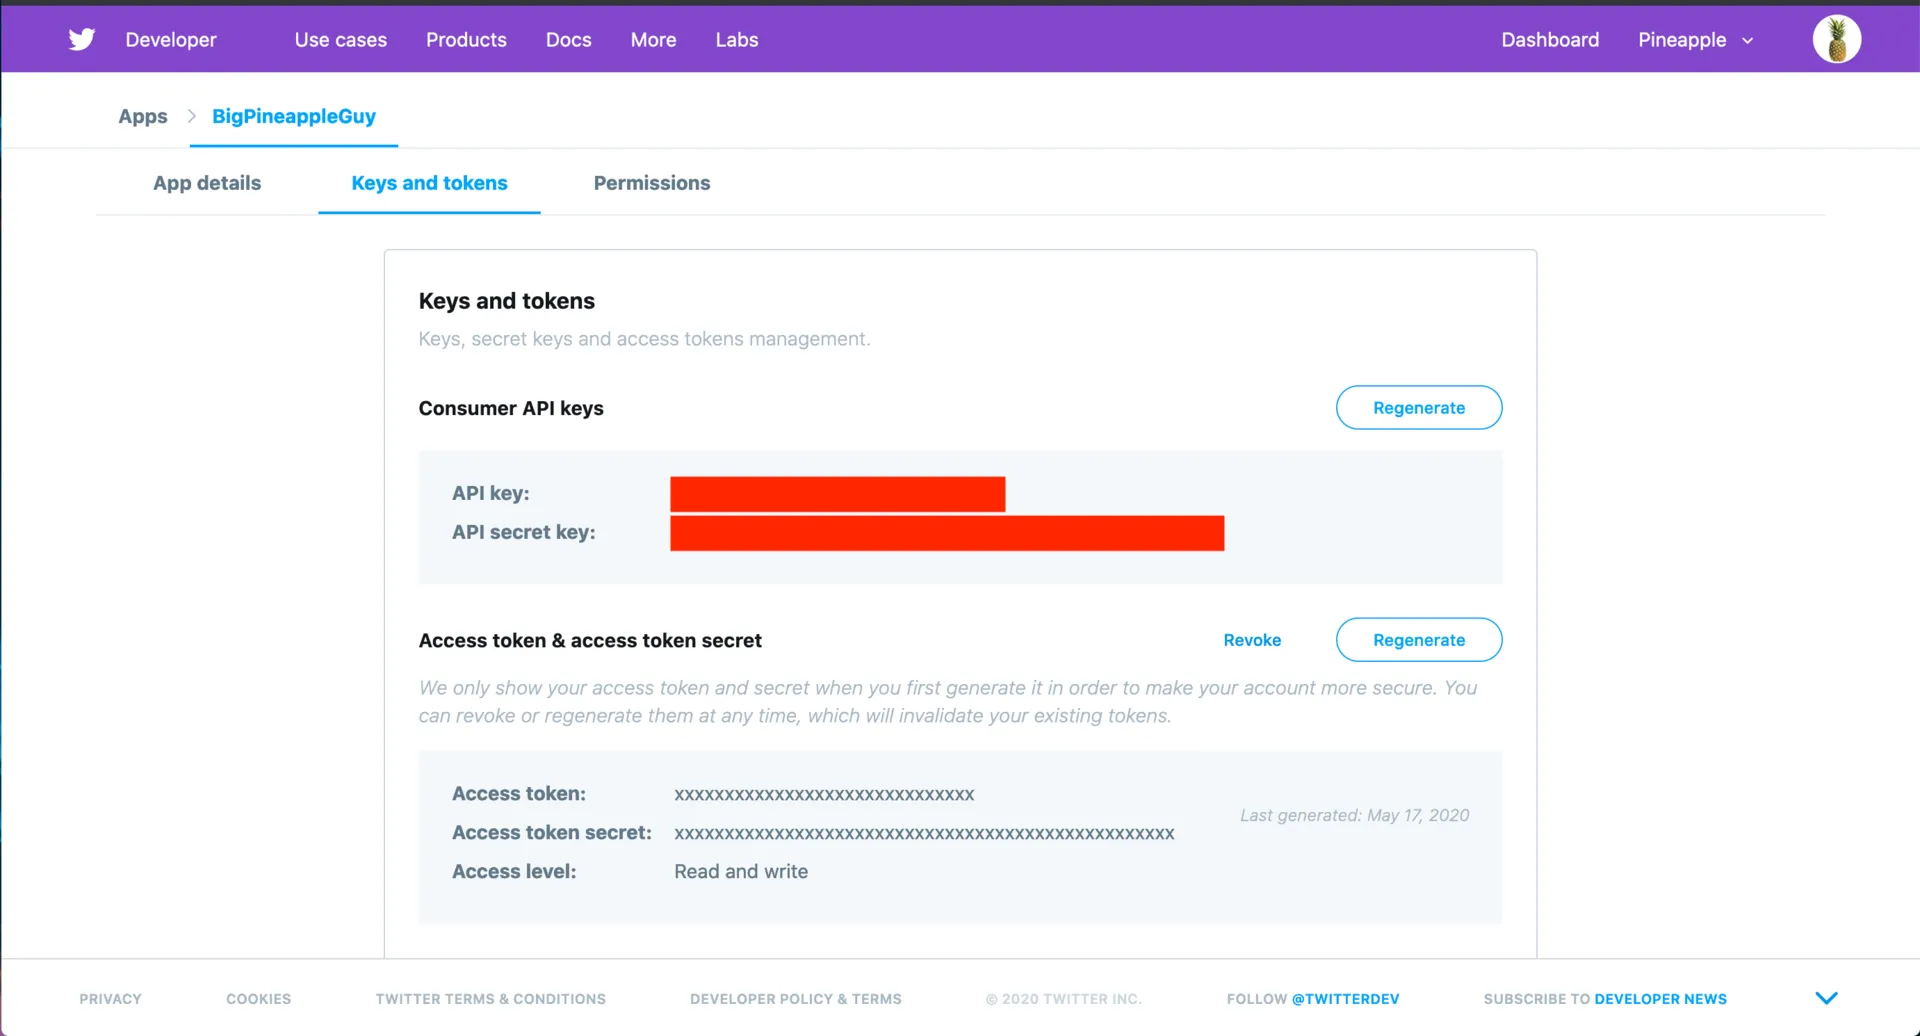Open the Products menu
1920x1036 pixels.
(465, 40)
